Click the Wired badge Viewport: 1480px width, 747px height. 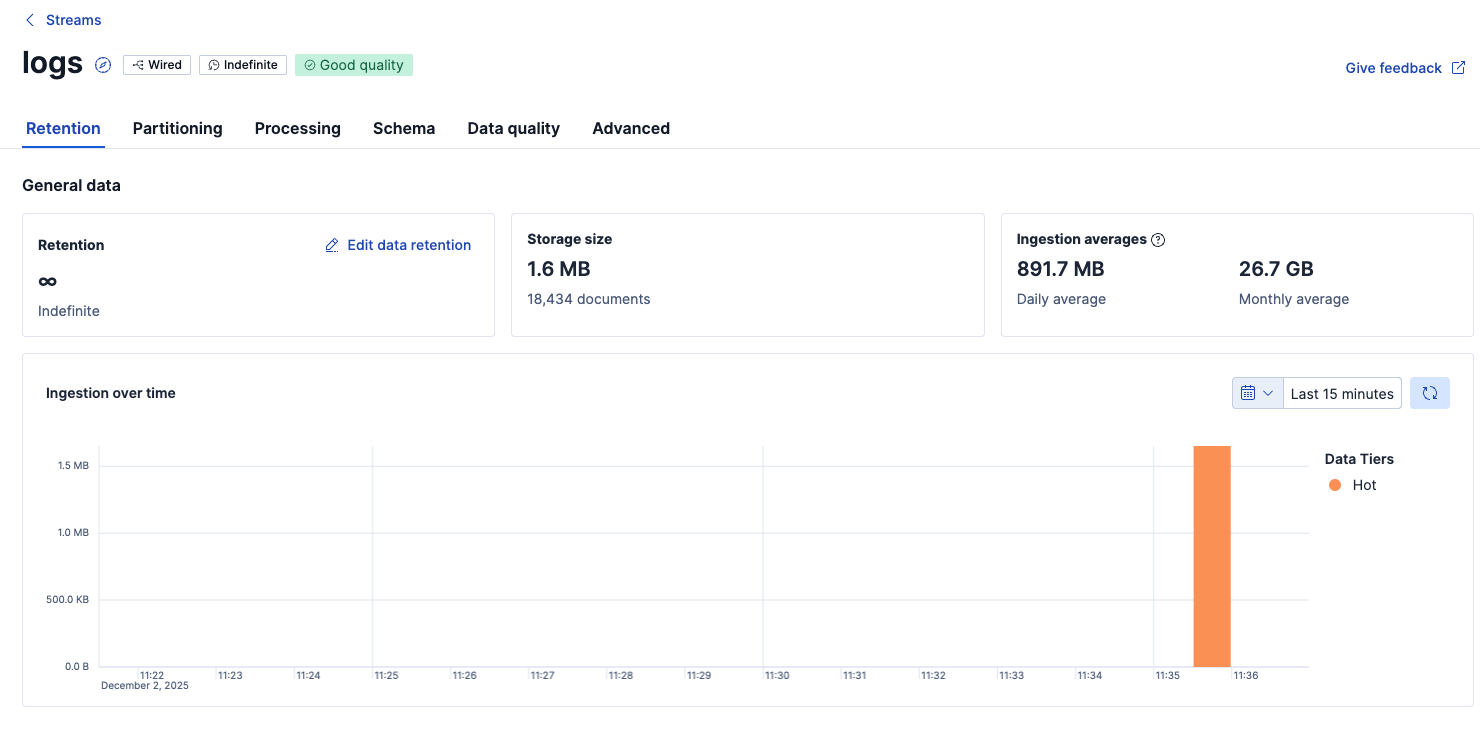click(157, 65)
